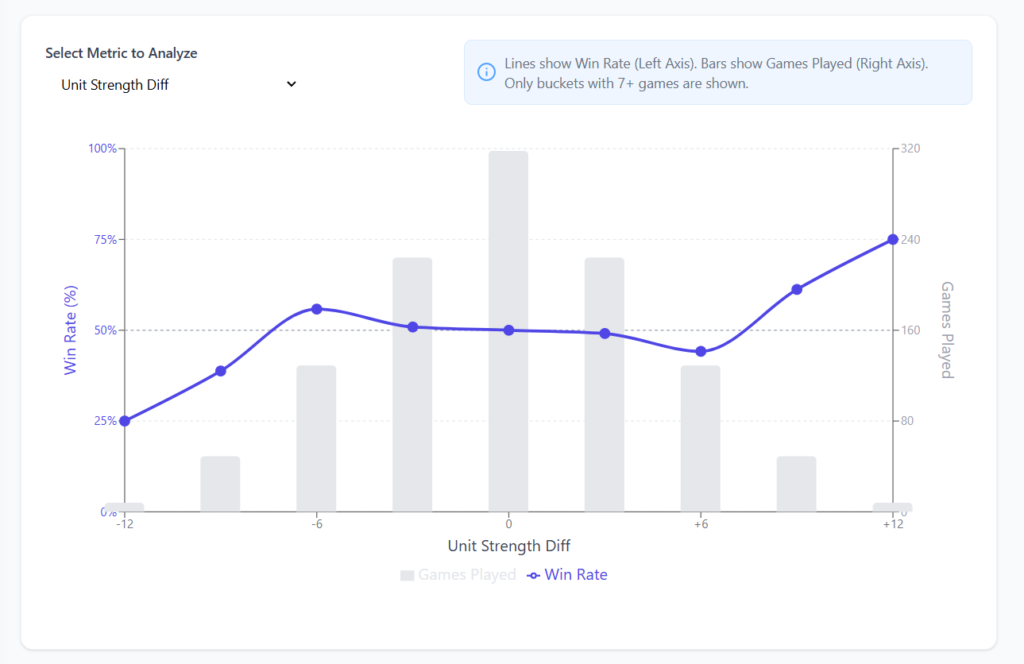Click the Select Metric to Analyze label
1024x664 pixels.
click(121, 53)
